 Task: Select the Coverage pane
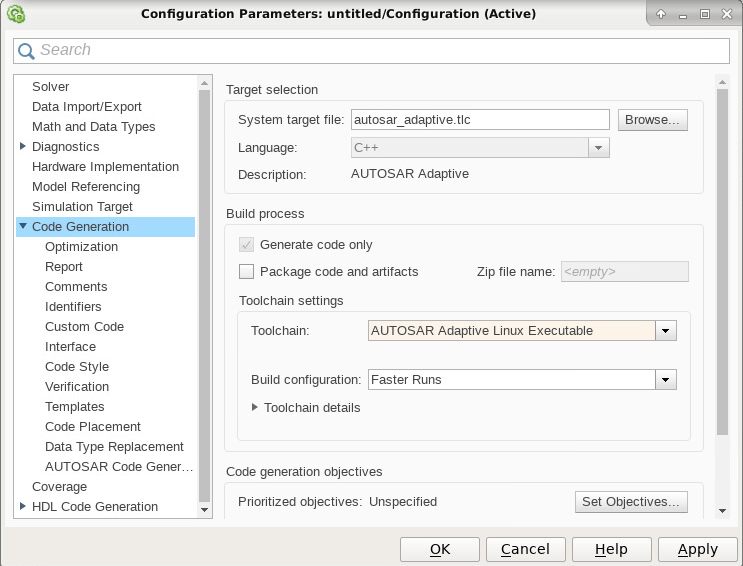[x=59, y=487]
